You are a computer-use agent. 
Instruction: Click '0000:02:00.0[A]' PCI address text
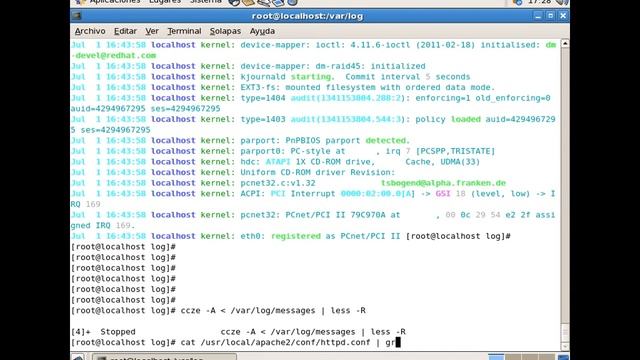click(x=378, y=193)
